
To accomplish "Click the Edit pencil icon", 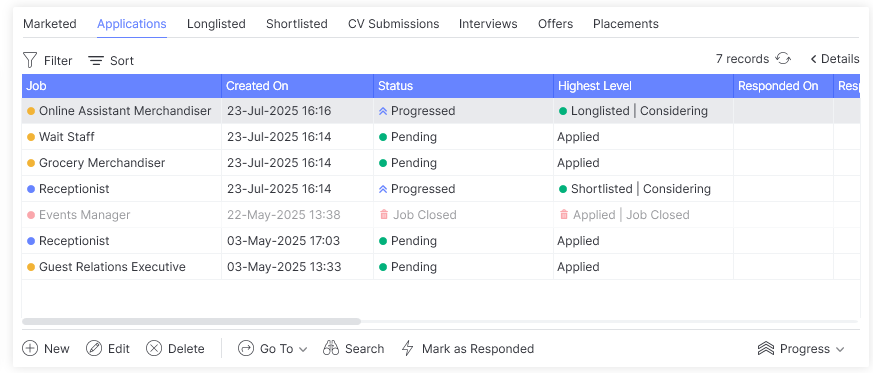I will (94, 349).
